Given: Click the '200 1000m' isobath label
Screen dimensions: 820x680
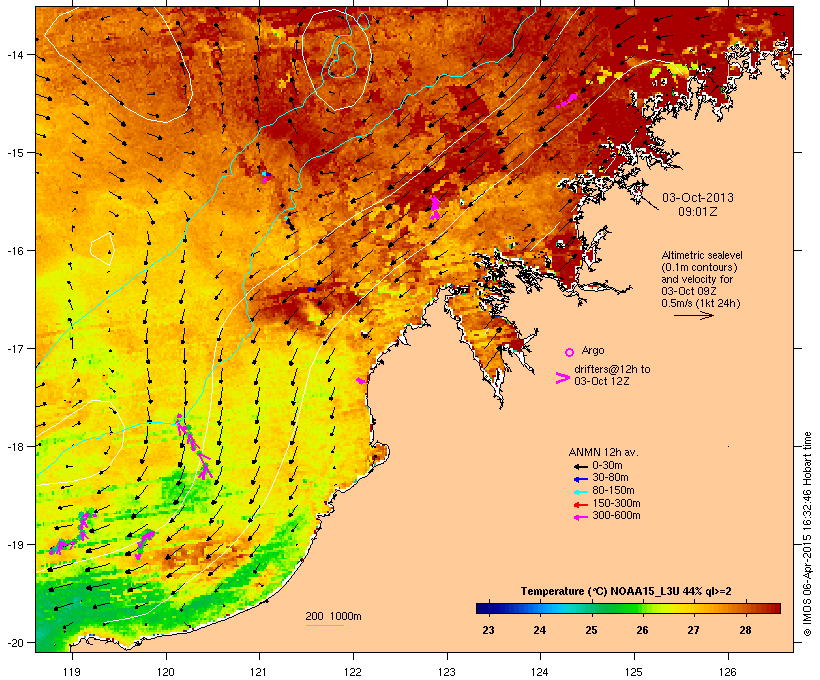Looking at the screenshot, I should [333, 616].
